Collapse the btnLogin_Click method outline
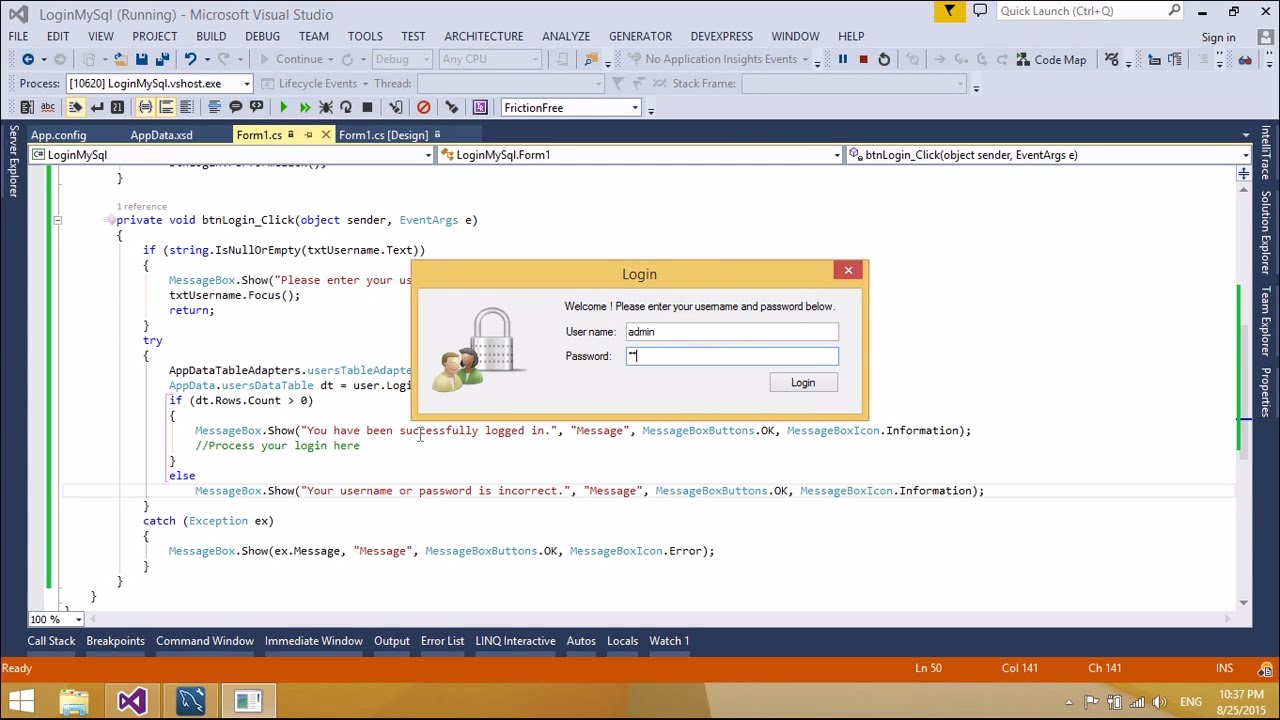This screenshot has width=1280, height=720. point(57,220)
